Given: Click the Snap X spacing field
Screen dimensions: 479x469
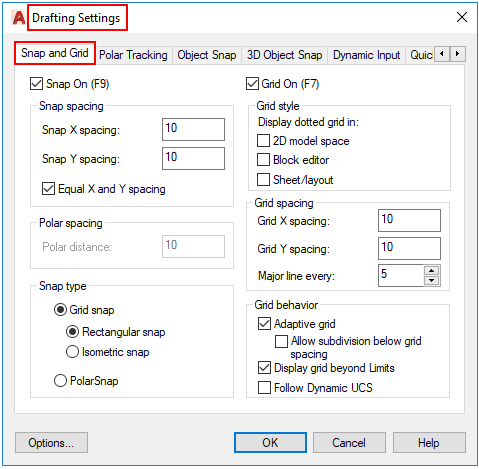Looking at the screenshot, I should pyautogui.click(x=193, y=129).
